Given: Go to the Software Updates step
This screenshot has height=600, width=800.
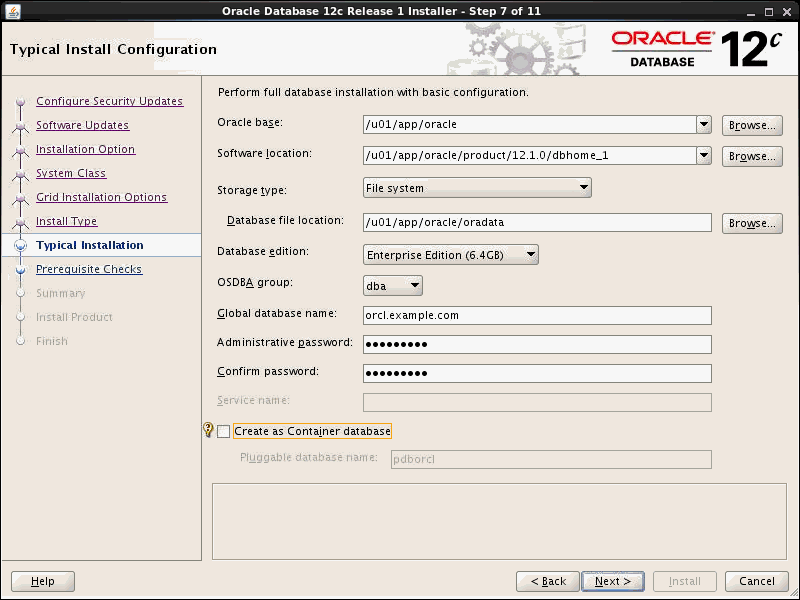Looking at the screenshot, I should 88,125.
